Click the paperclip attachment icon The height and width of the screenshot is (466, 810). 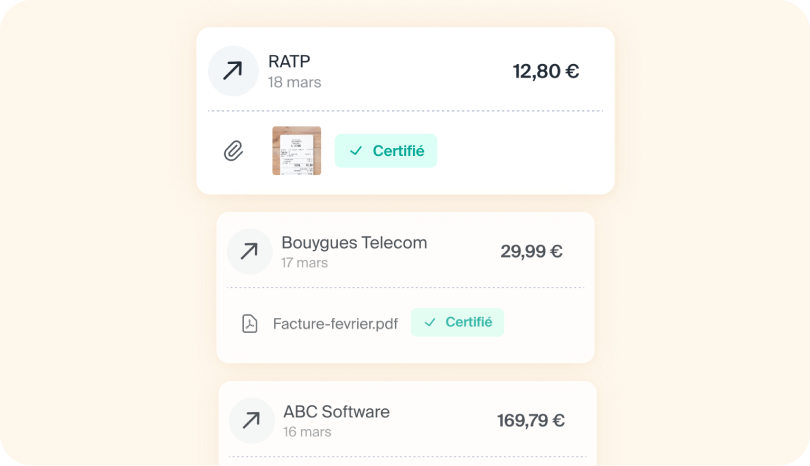coord(233,151)
